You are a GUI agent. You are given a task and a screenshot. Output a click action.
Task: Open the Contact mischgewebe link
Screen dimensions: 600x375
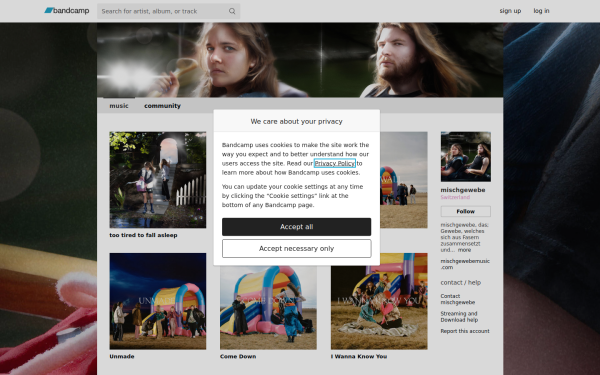(x=458, y=299)
